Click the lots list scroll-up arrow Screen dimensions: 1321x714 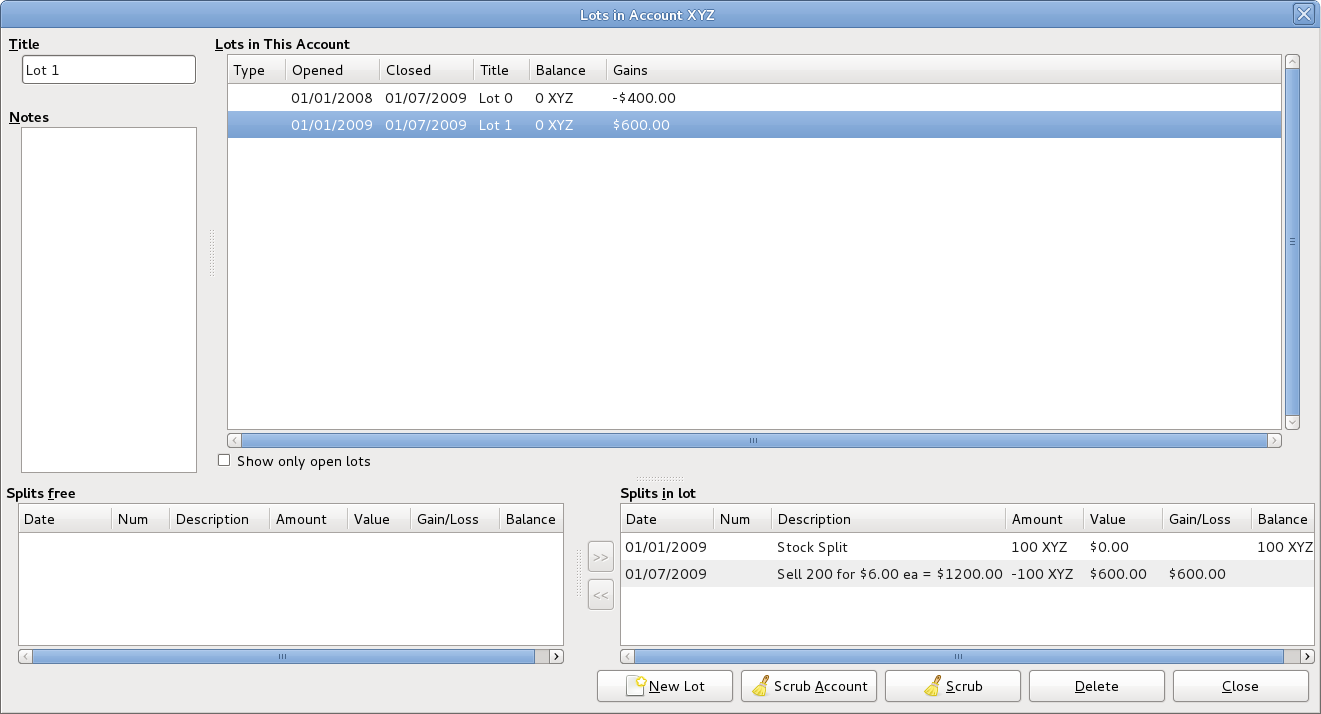1292,62
